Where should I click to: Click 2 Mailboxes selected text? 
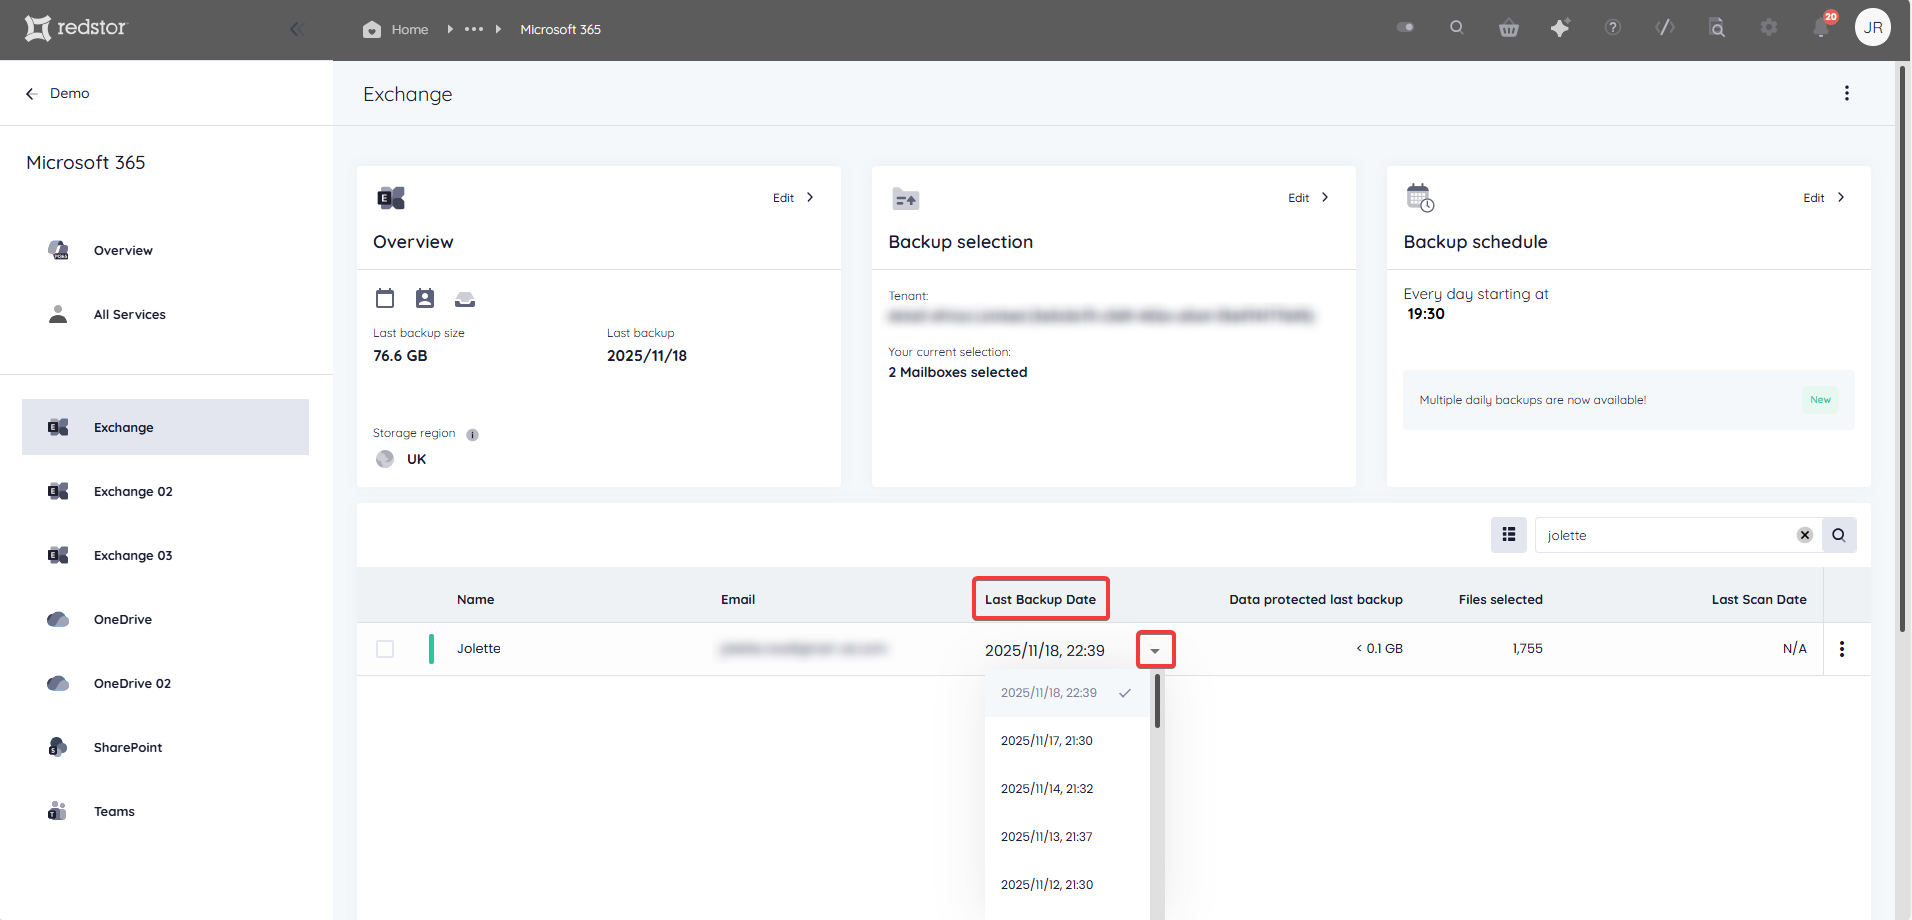(958, 372)
